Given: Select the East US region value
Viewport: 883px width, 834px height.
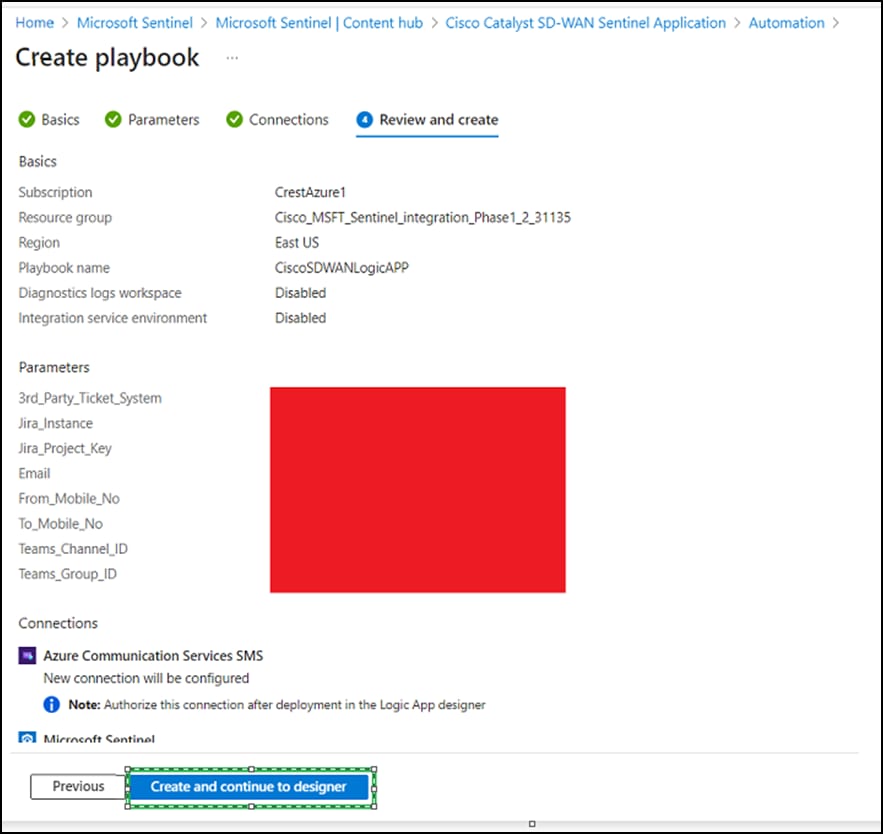Looking at the screenshot, I should pos(297,243).
